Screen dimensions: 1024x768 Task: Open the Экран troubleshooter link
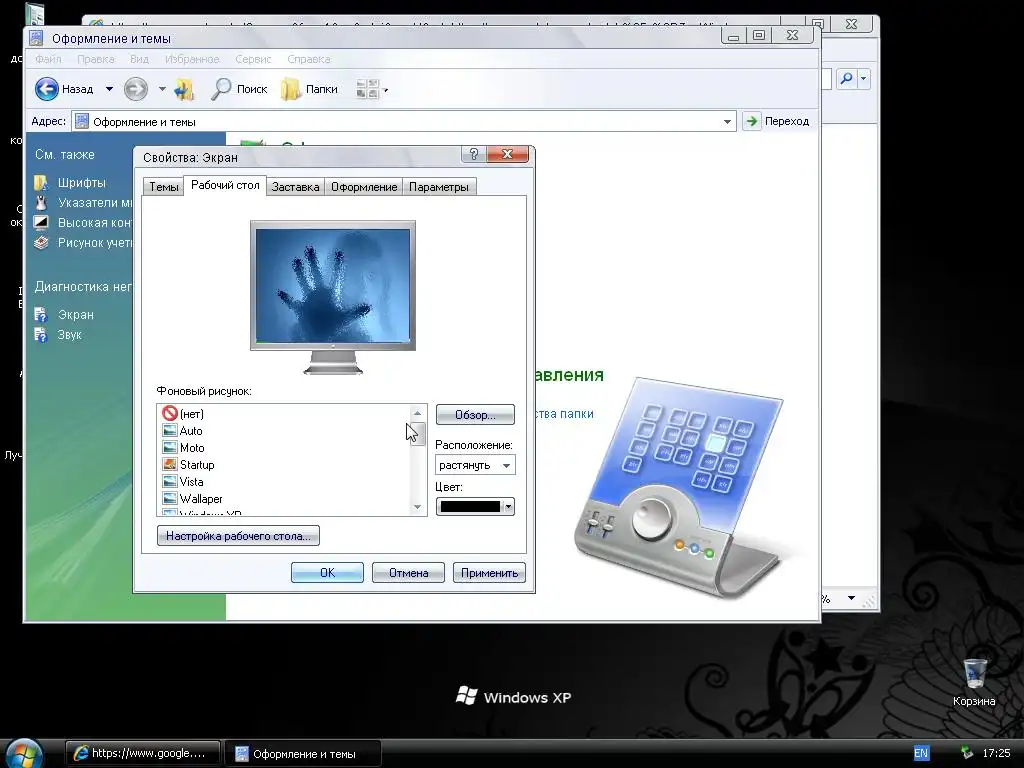pos(76,315)
